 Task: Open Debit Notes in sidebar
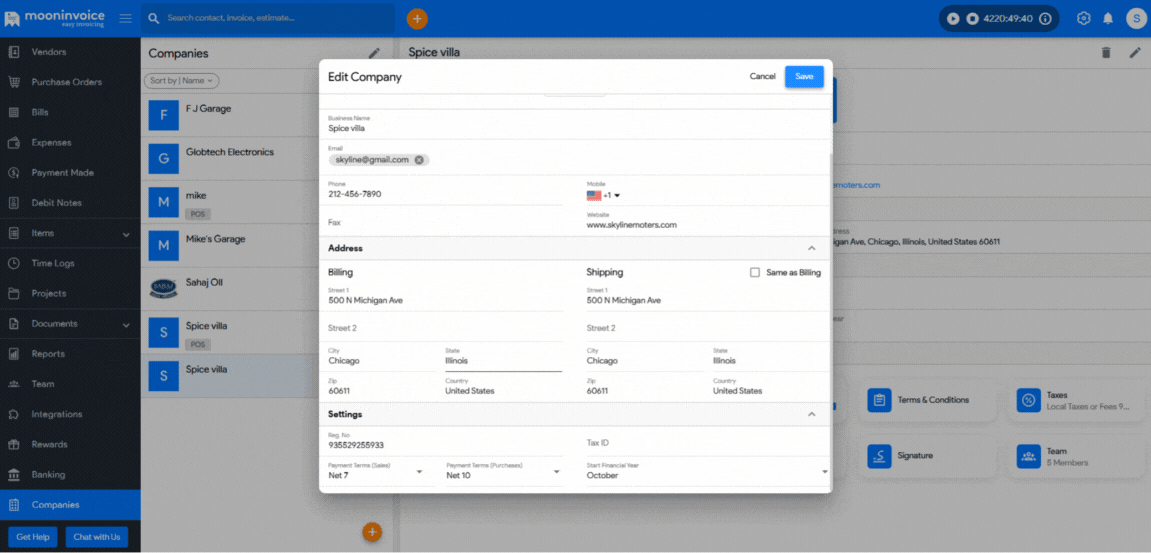70,203
